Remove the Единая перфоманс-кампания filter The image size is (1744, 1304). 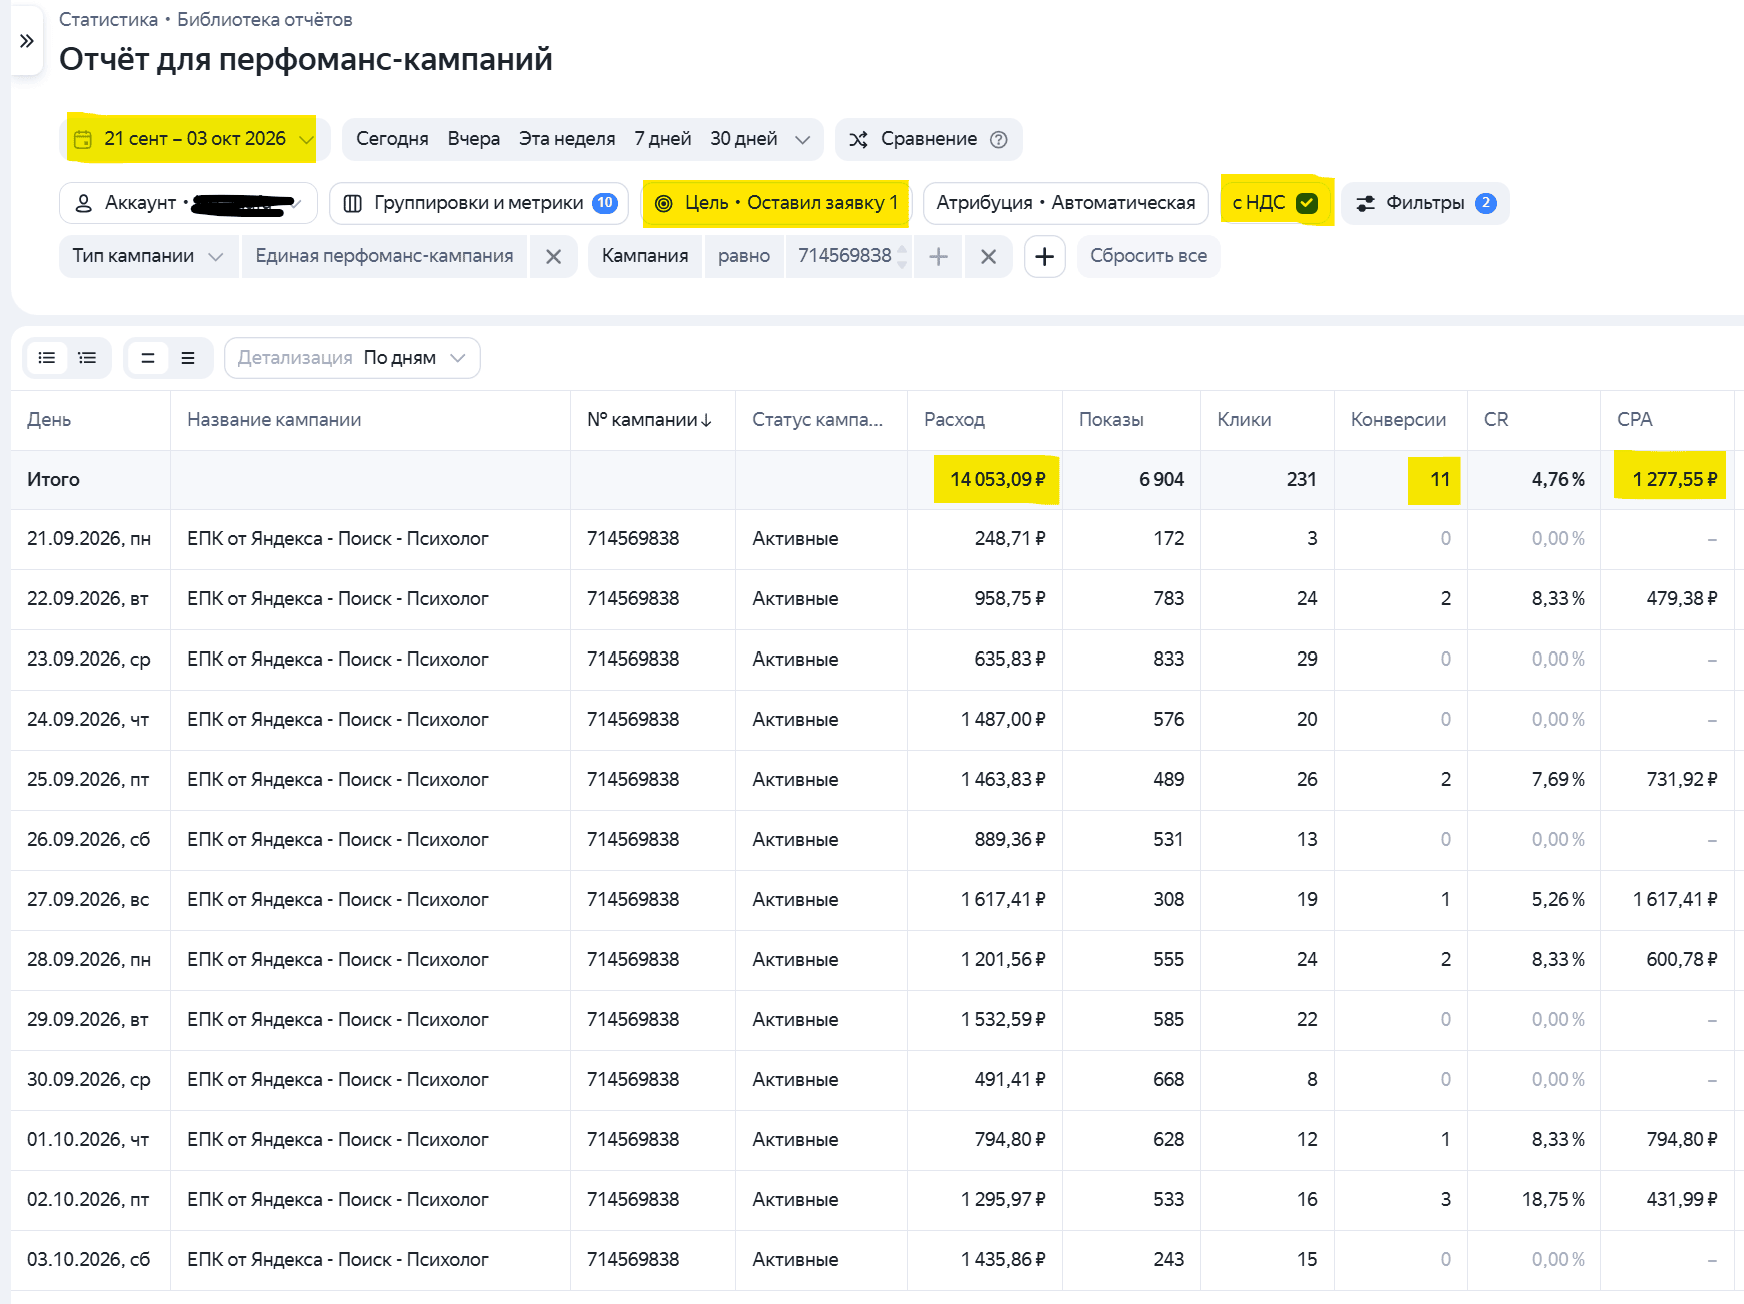[553, 257]
